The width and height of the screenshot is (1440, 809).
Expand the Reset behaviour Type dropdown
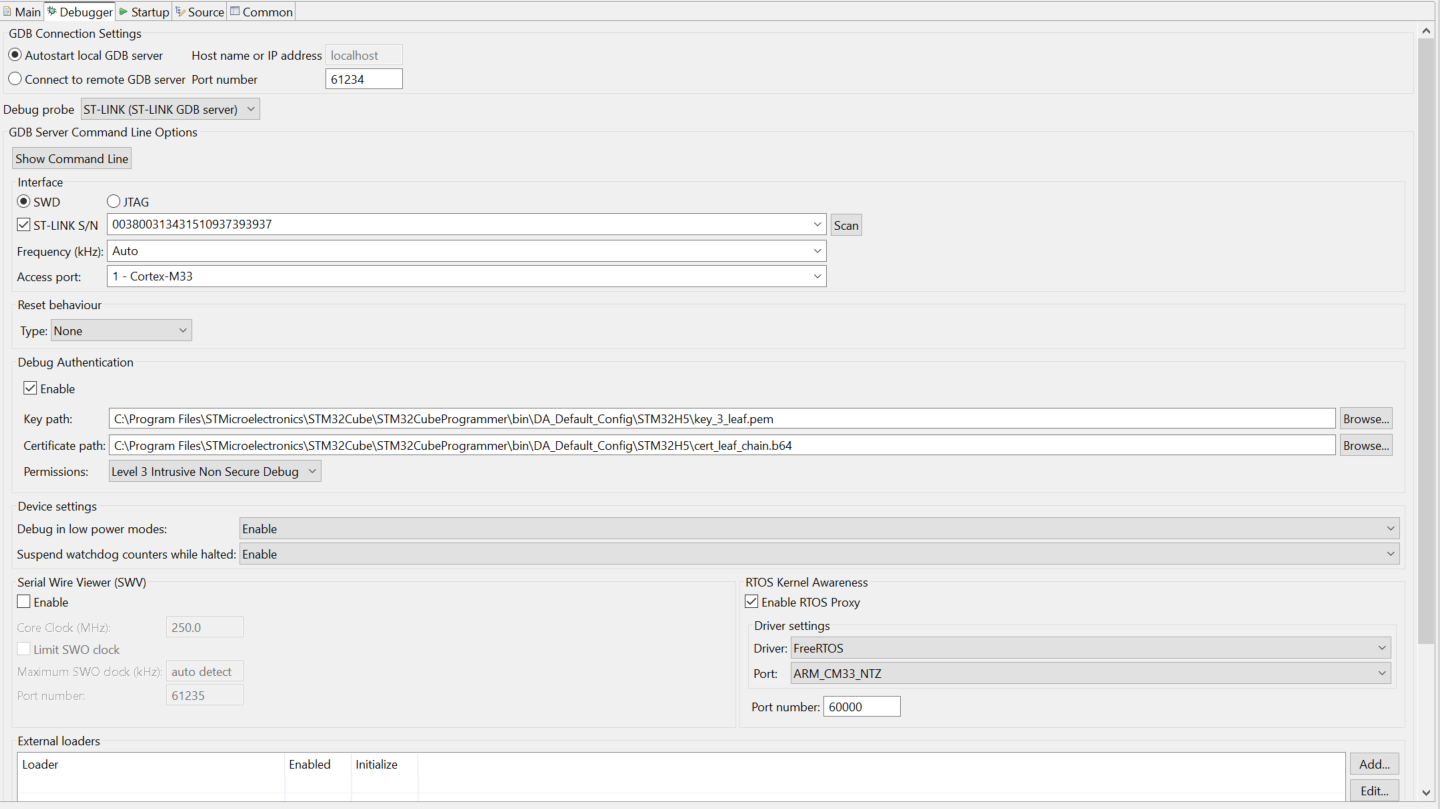[x=183, y=330]
